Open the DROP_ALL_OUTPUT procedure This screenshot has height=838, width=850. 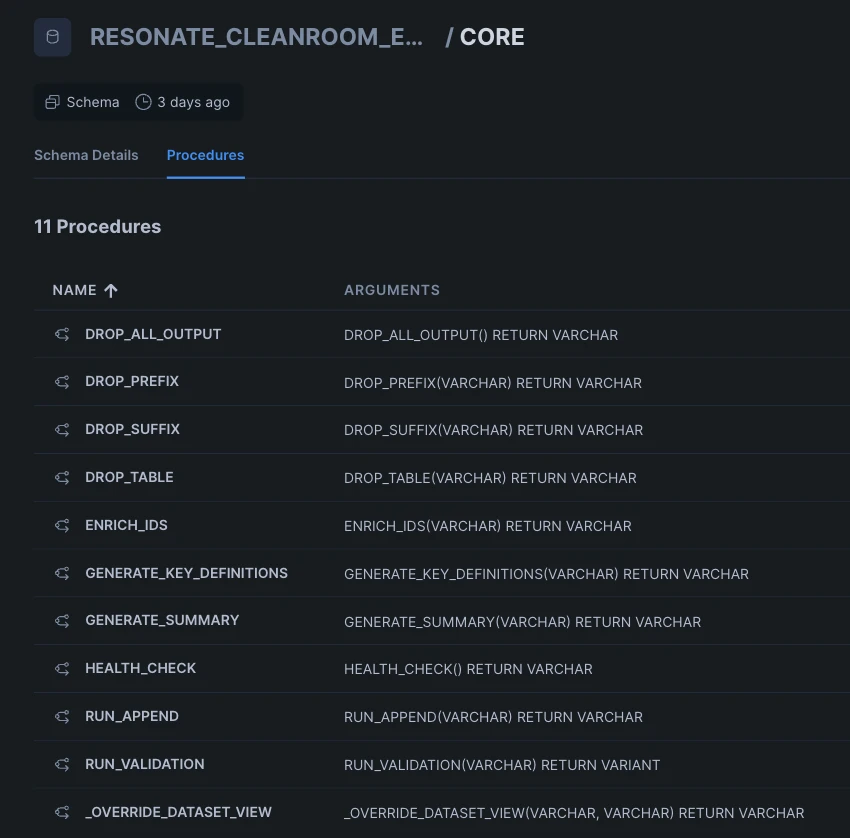[x=153, y=334]
